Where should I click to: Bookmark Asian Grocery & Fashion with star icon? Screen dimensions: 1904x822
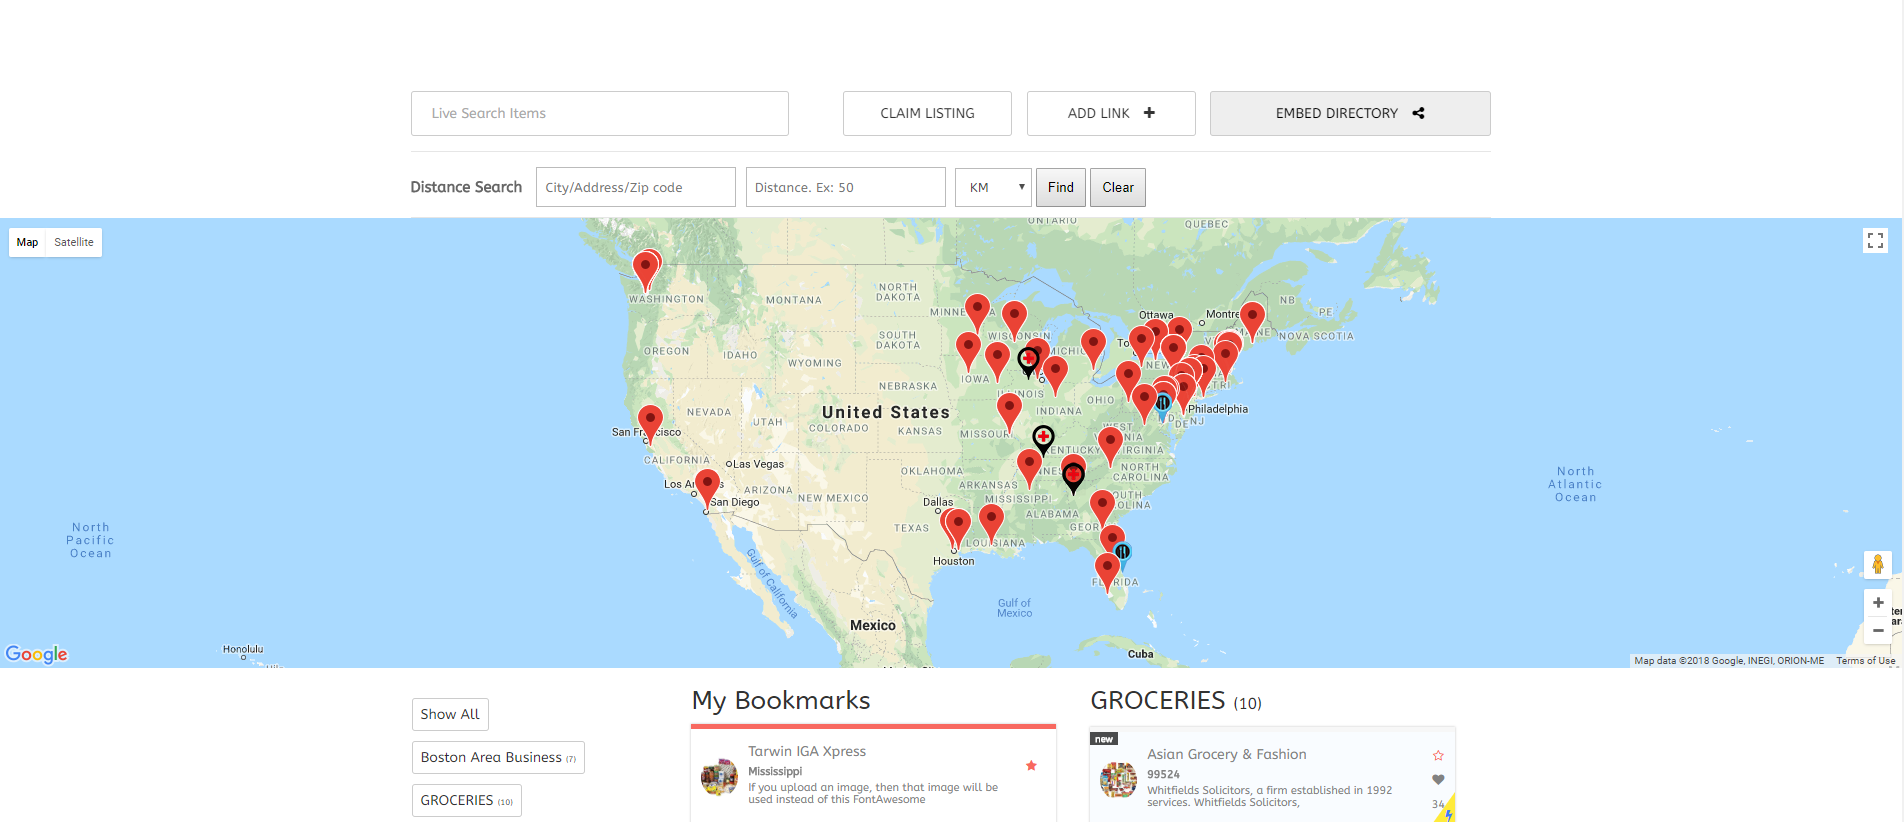[x=1438, y=755]
